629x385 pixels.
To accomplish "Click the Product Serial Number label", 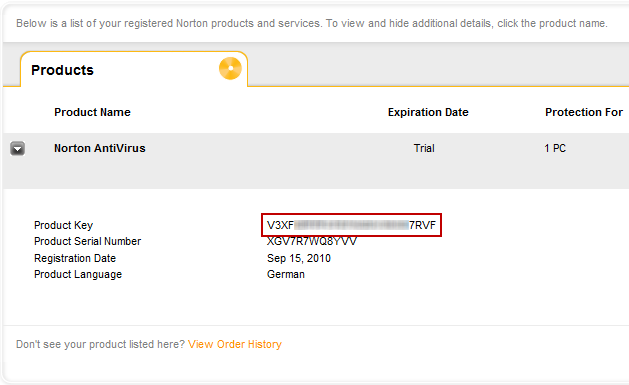I will coord(87,241).
